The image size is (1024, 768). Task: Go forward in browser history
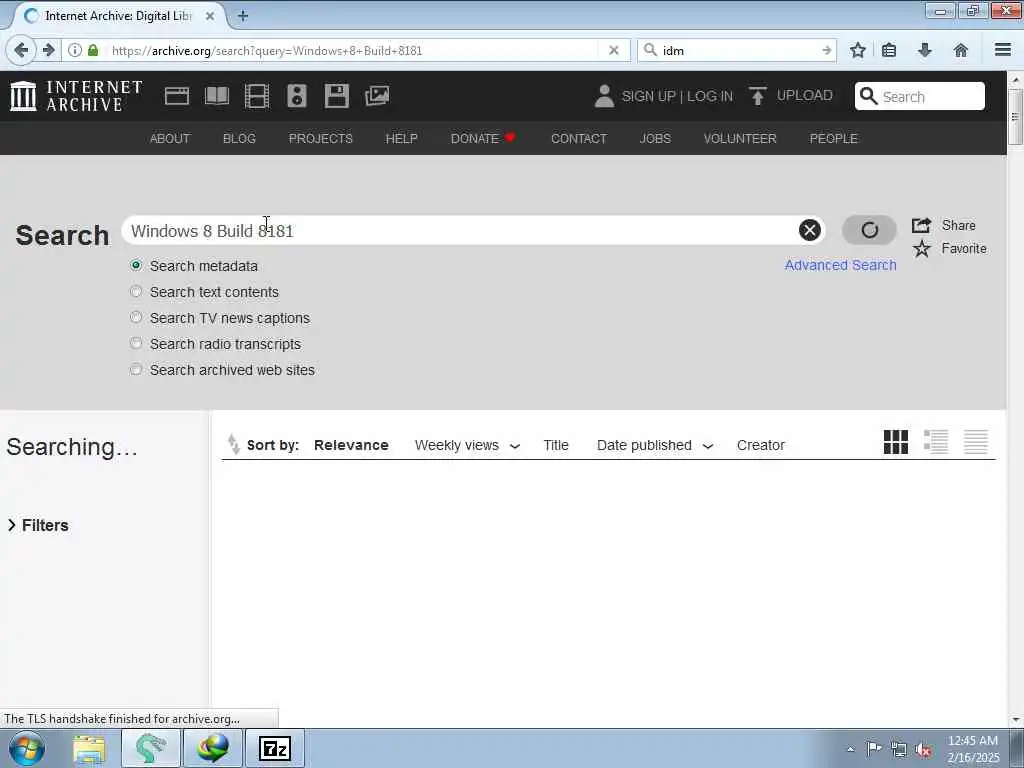click(x=48, y=50)
